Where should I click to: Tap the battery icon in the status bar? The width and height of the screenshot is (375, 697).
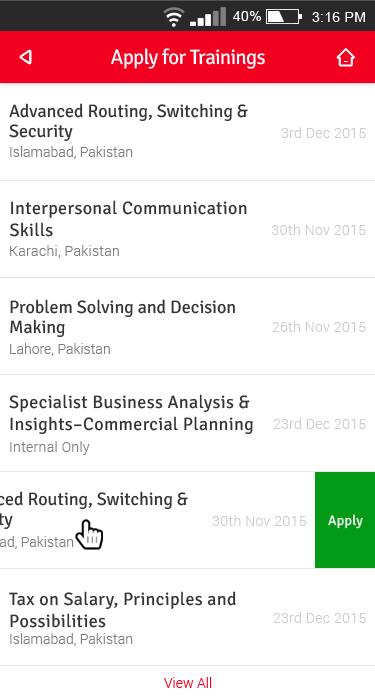(284, 17)
